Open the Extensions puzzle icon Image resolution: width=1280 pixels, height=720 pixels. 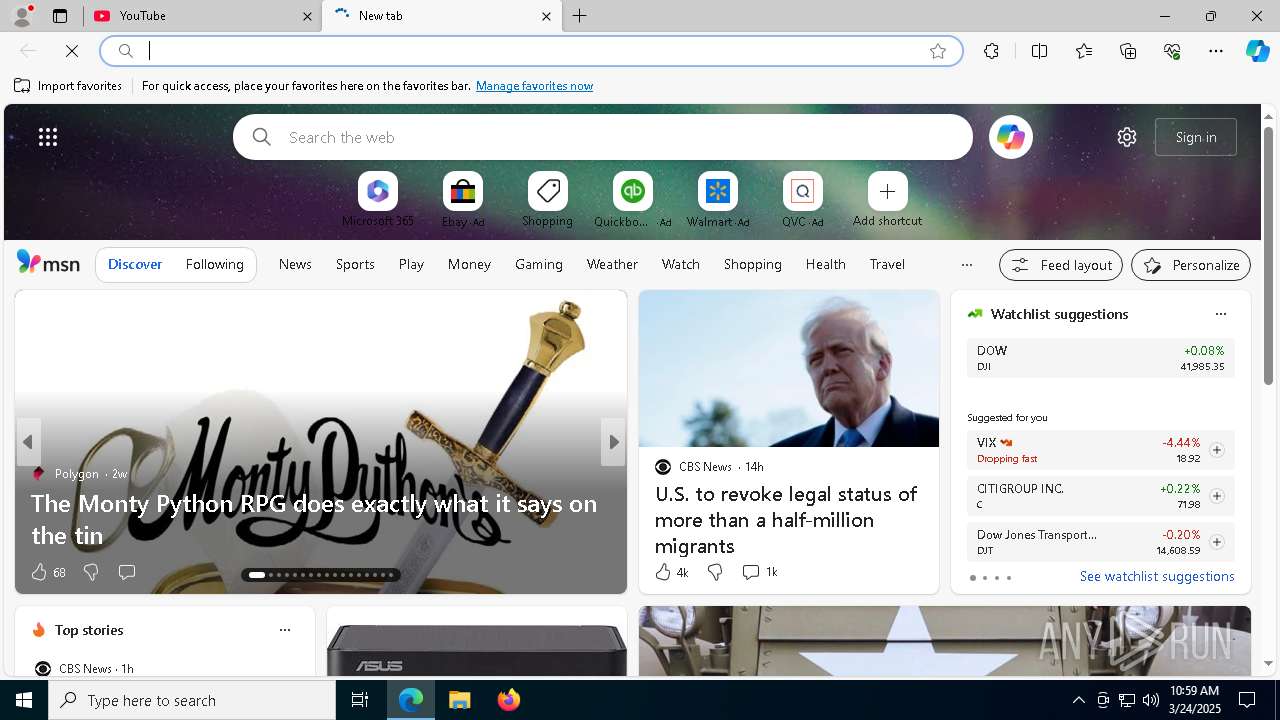[991, 51]
